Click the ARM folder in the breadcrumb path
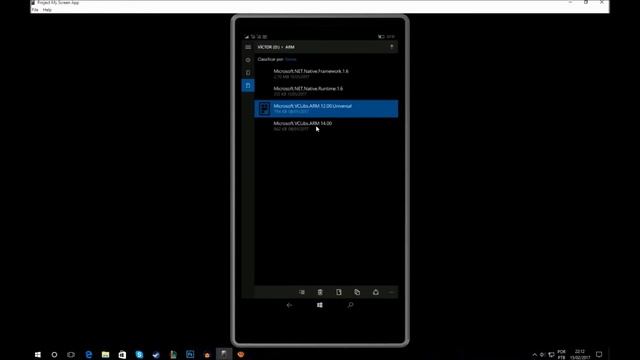 tap(290, 47)
